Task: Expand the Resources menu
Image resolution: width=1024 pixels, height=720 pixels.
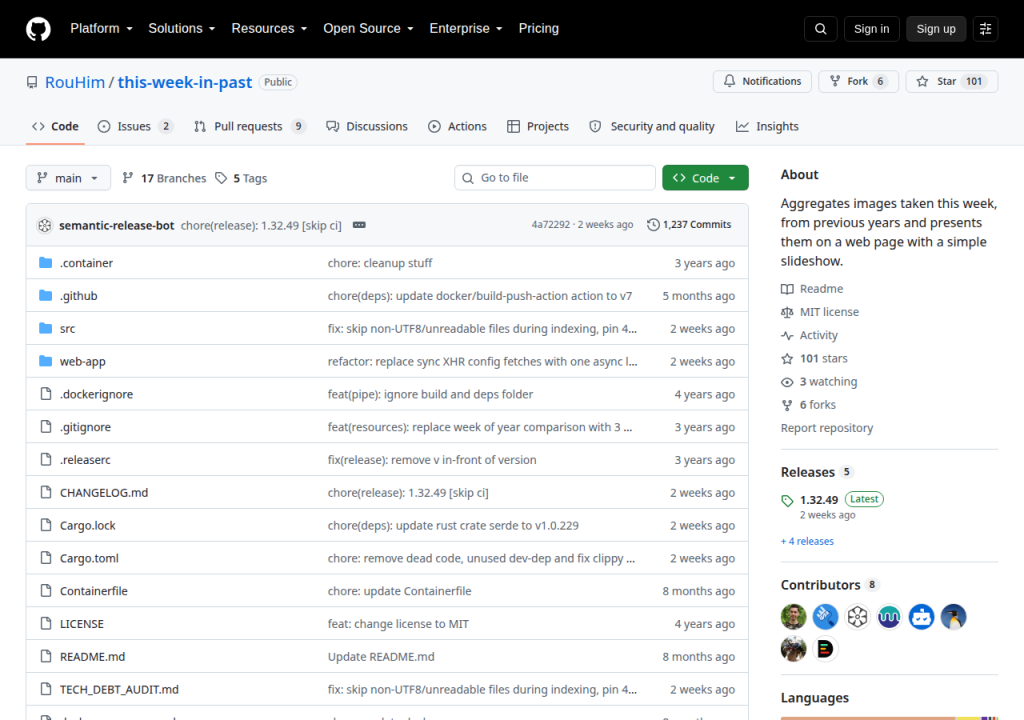Action: pyautogui.click(x=269, y=29)
